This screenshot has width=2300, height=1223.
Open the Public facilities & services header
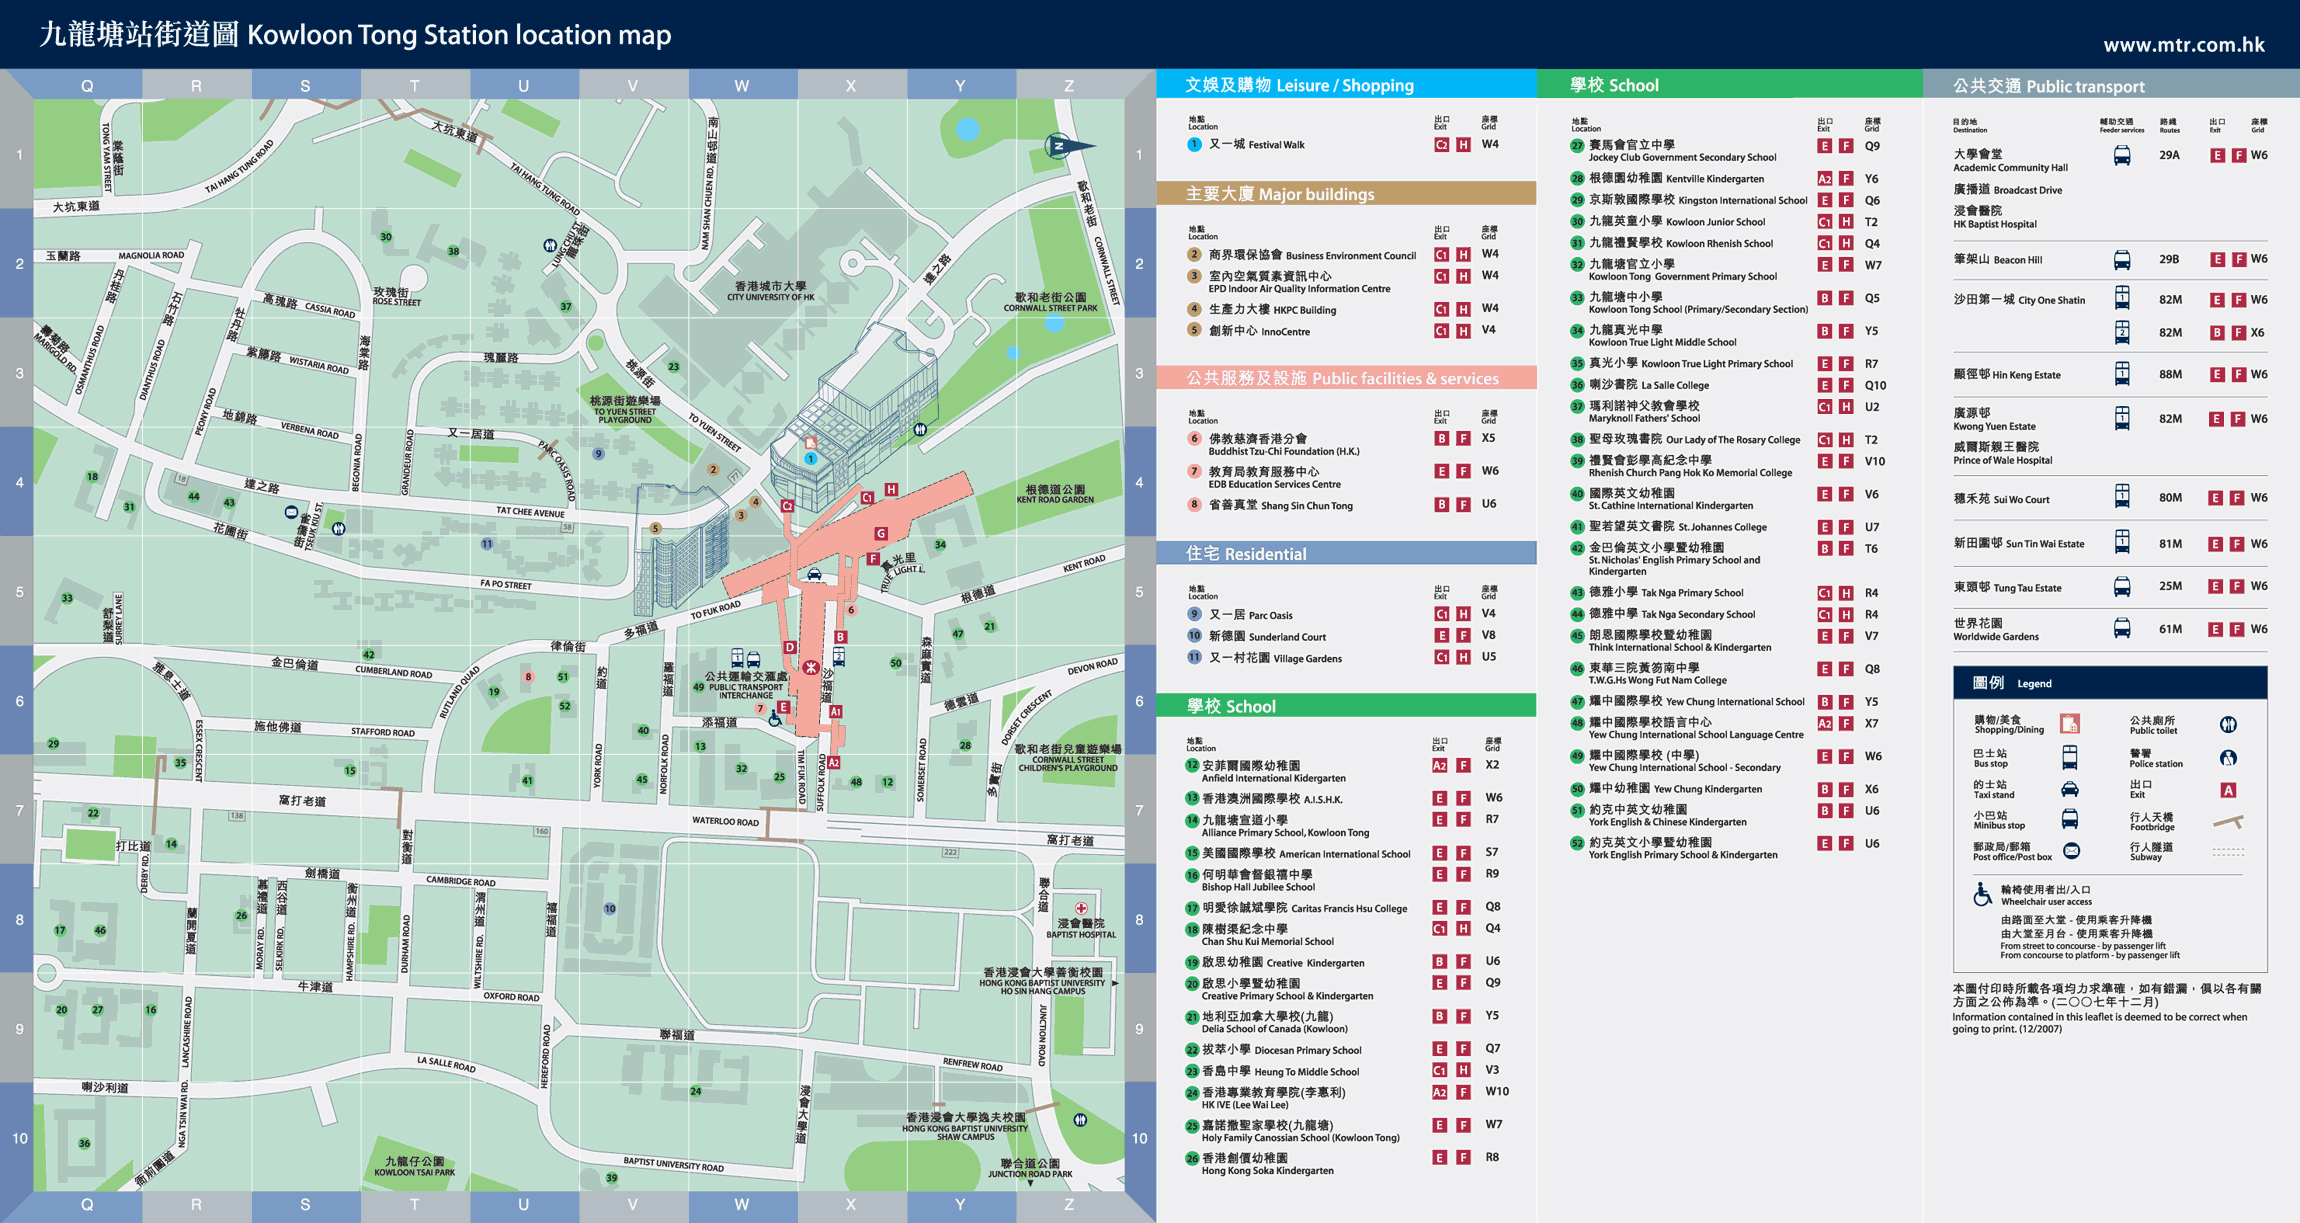(x=1346, y=378)
